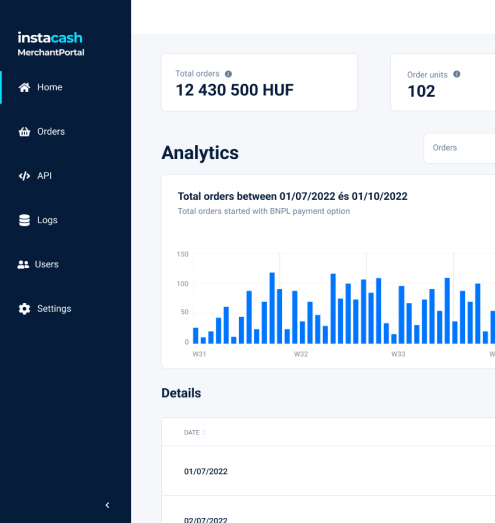Click the Users people icon
495x523 pixels.
tap(23, 265)
